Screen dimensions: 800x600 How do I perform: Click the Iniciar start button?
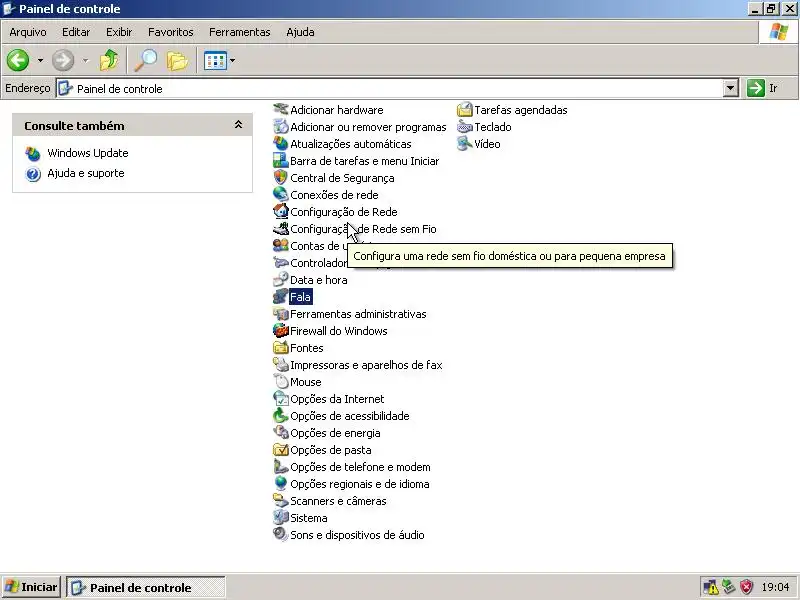[x=31, y=587]
